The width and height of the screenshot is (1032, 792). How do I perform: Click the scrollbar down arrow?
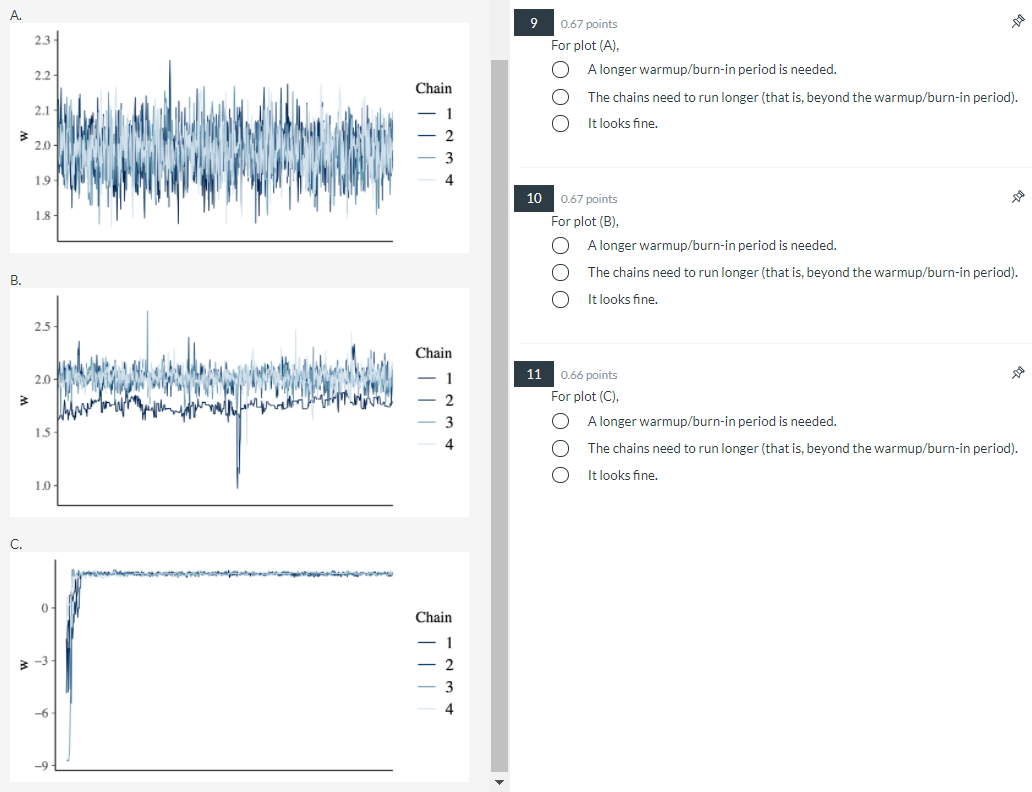[499, 781]
